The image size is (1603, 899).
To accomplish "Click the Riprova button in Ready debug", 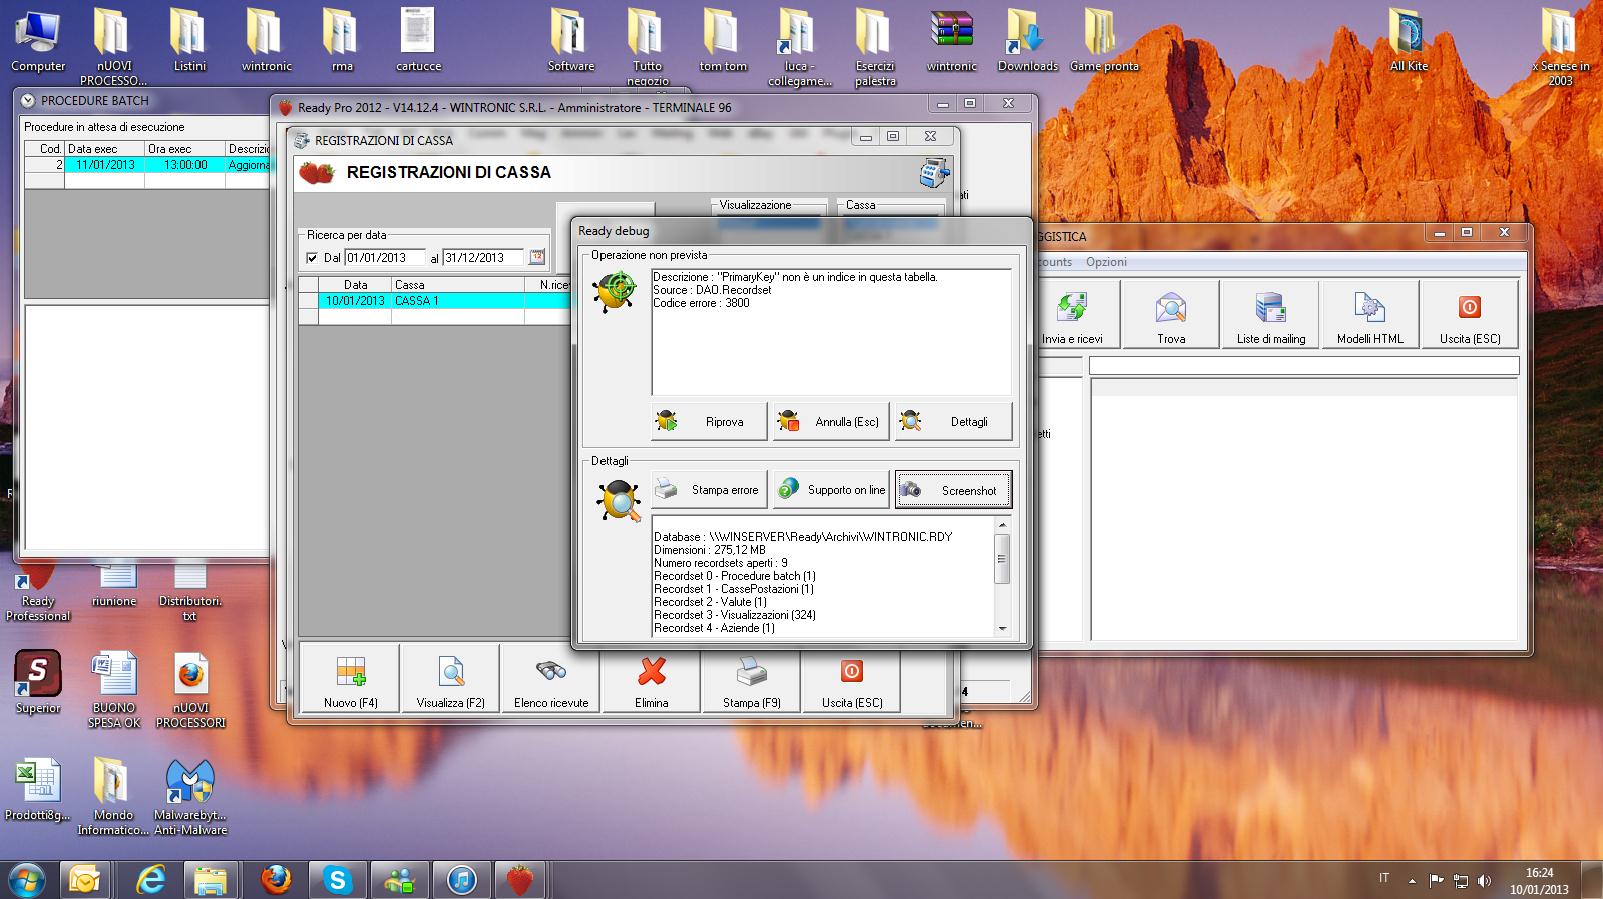I will (x=709, y=421).
